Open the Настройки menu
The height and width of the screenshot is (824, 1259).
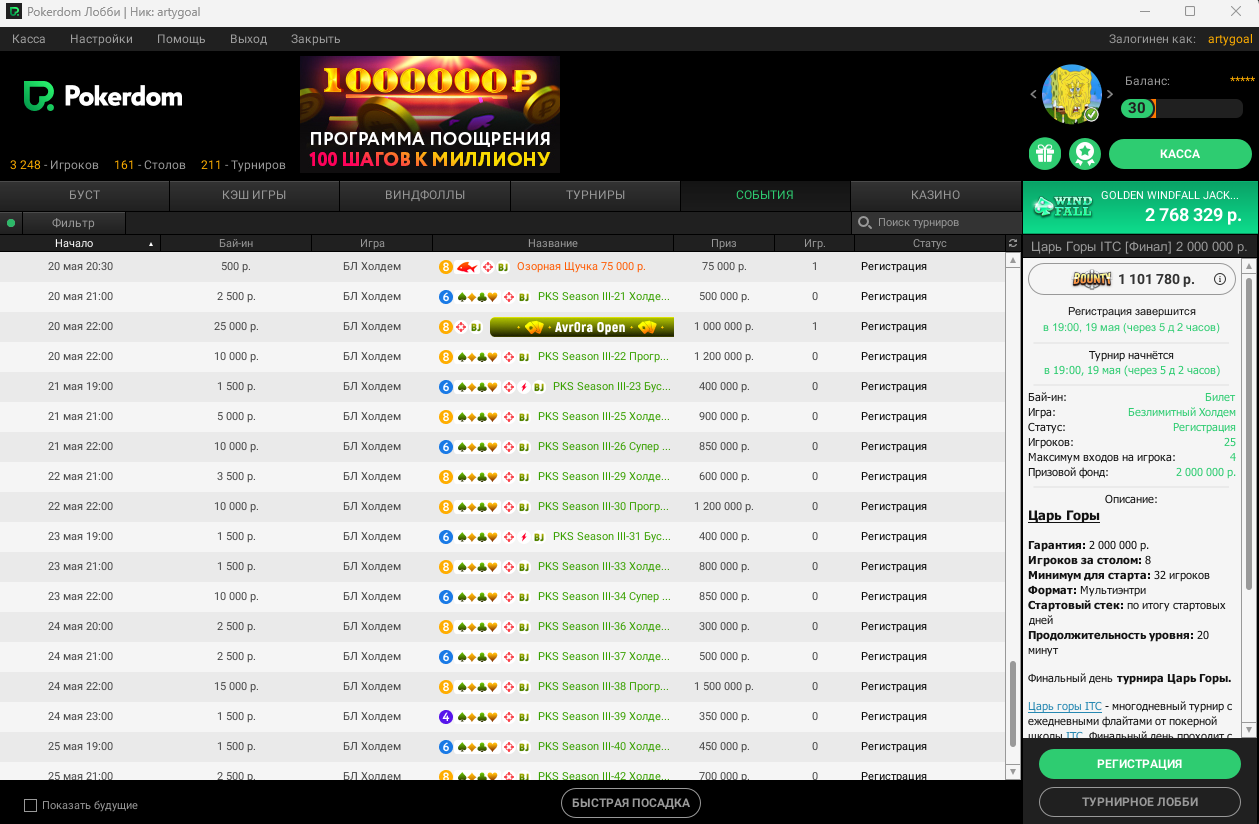pyautogui.click(x=101, y=39)
